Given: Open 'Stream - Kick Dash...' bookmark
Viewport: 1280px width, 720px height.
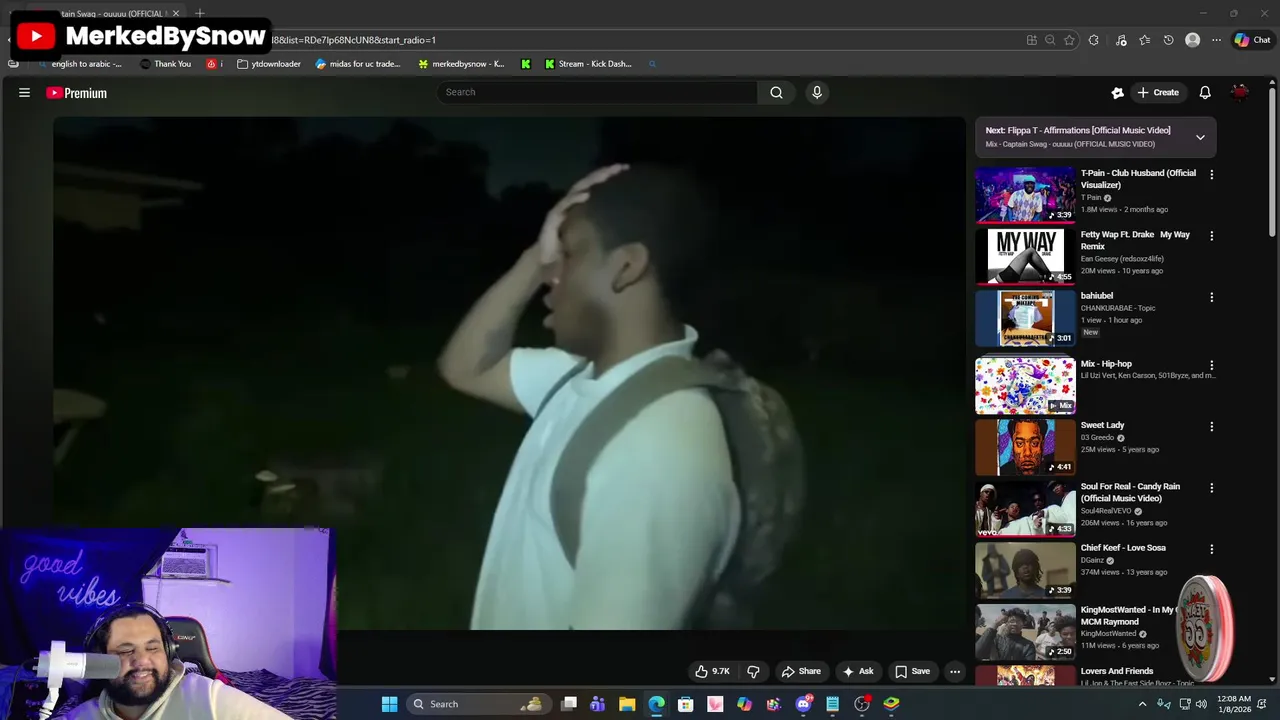Looking at the screenshot, I should coord(588,64).
